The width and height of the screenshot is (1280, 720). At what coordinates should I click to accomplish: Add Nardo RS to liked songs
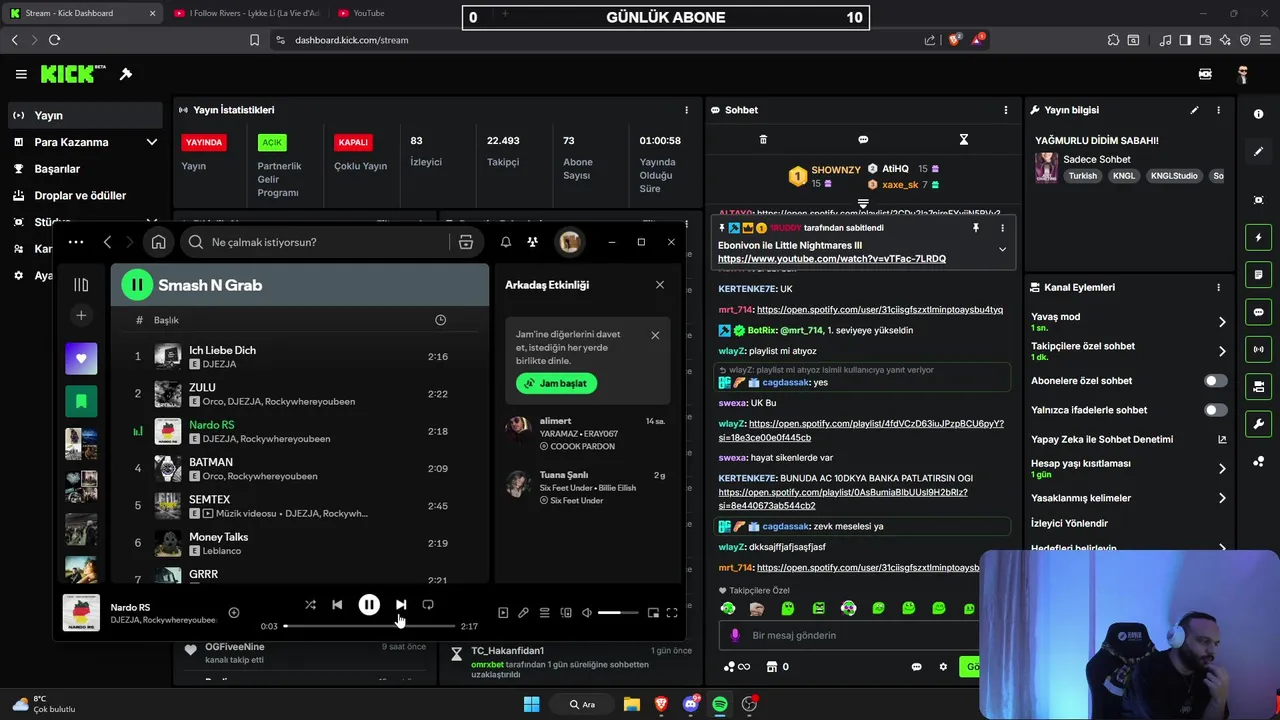(x=234, y=613)
